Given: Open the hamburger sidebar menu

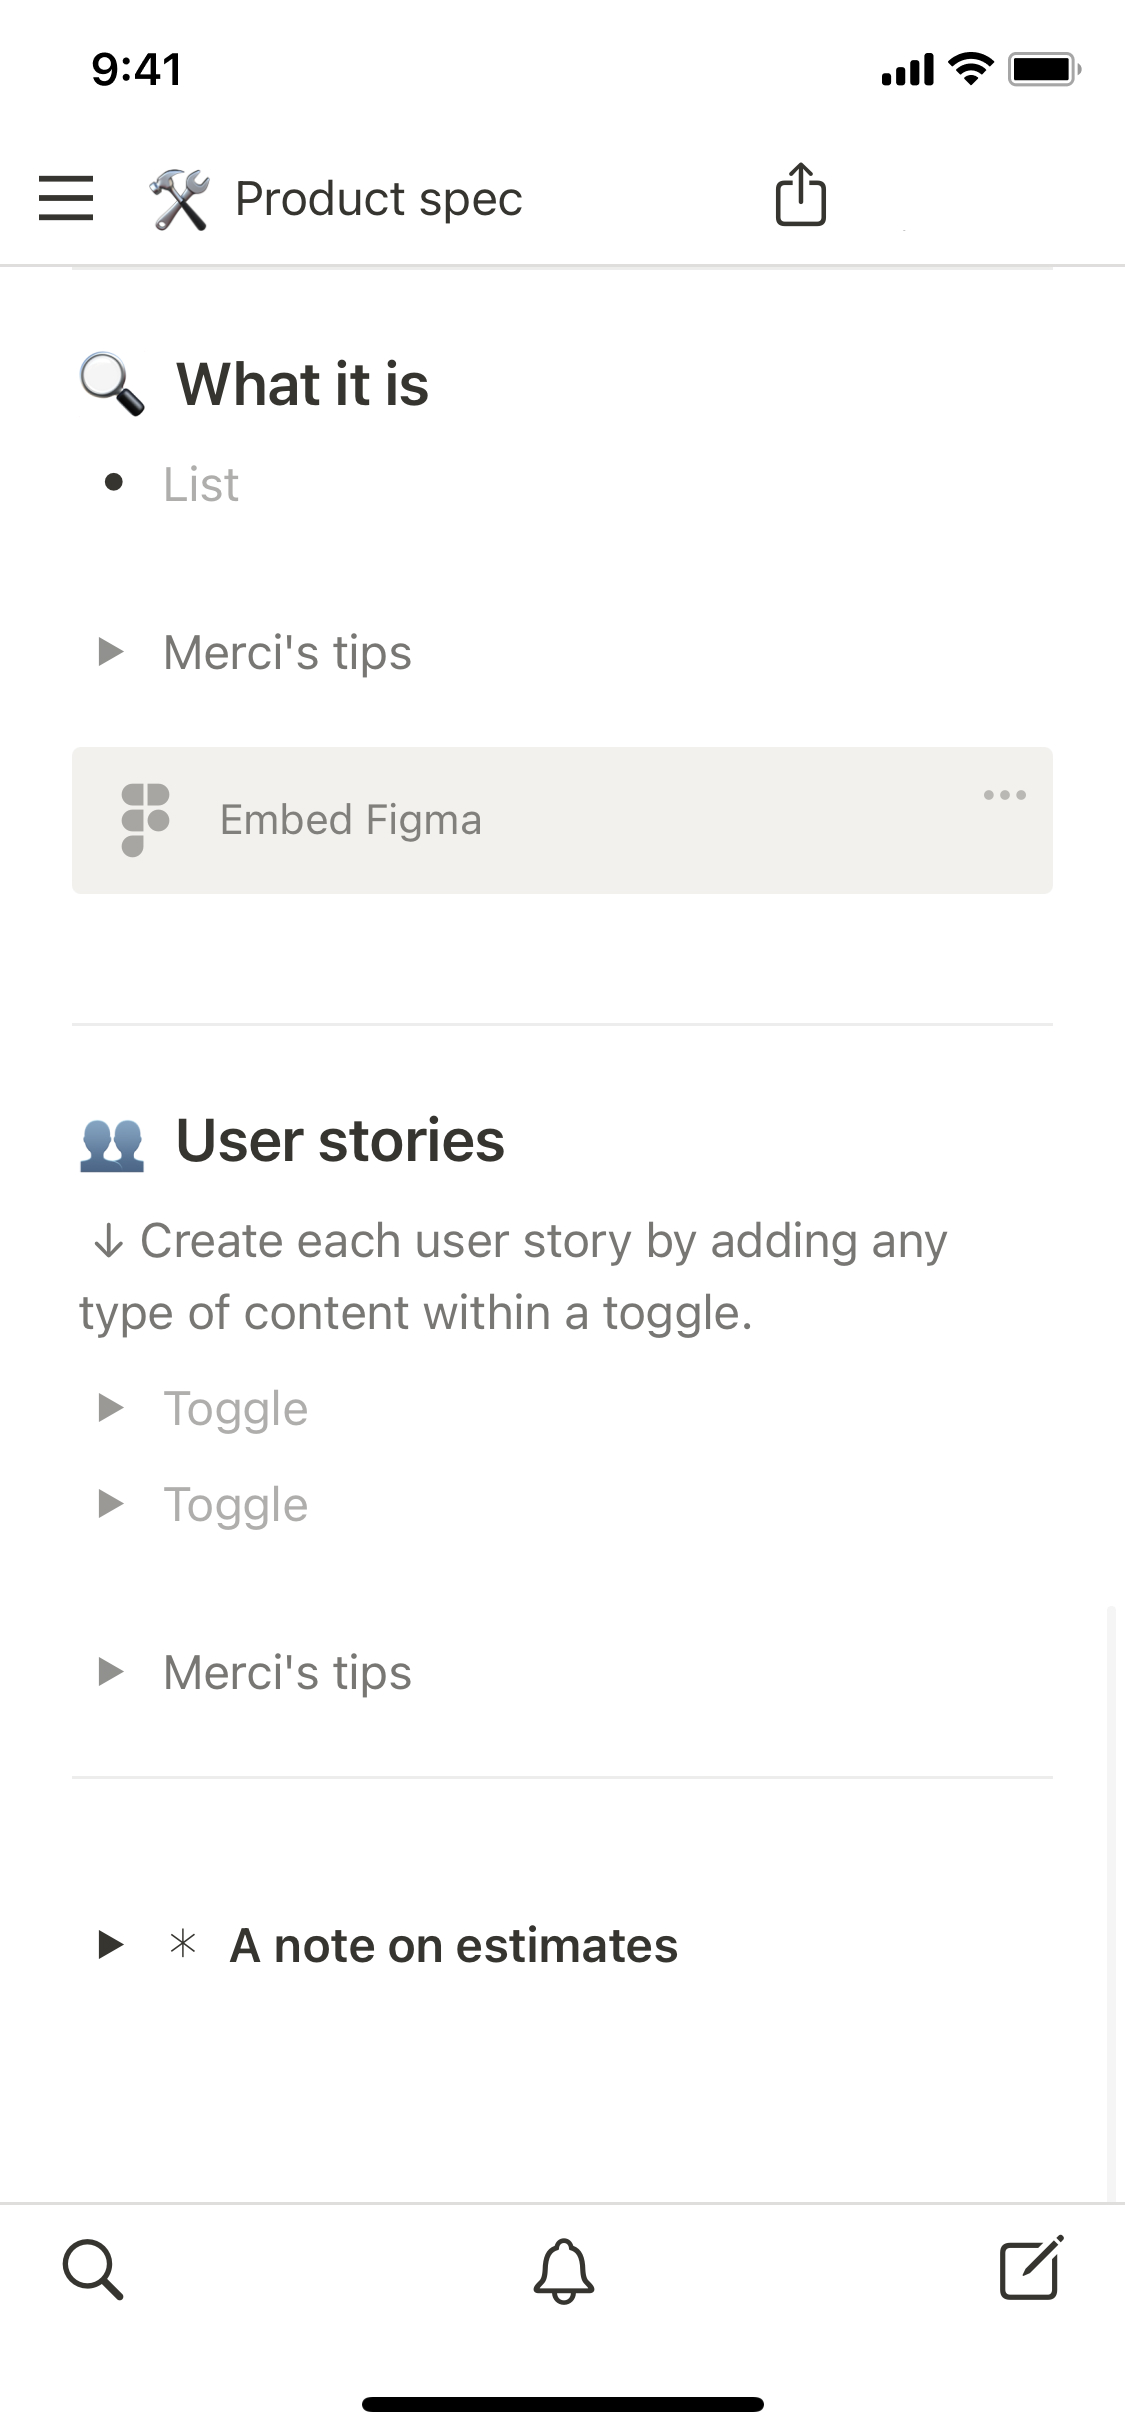Looking at the screenshot, I should tap(66, 198).
